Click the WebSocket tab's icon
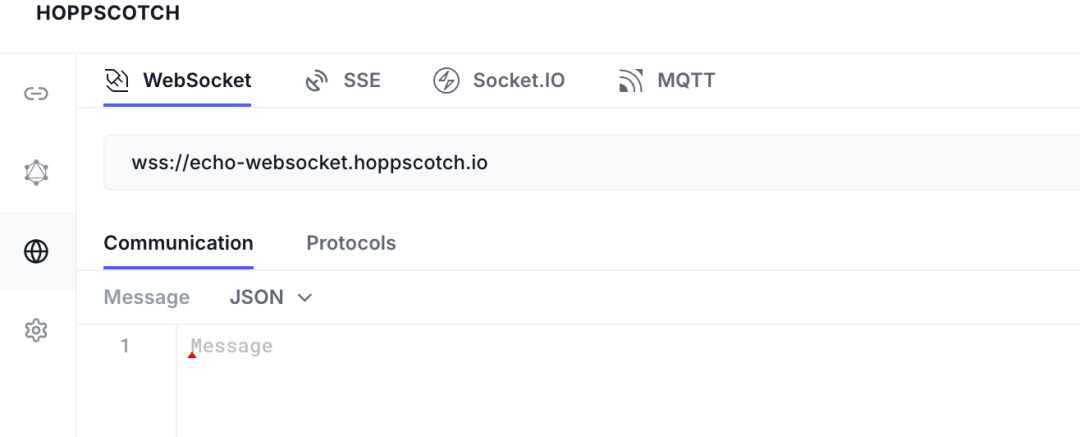The width and height of the screenshot is (1080, 437). point(117,80)
